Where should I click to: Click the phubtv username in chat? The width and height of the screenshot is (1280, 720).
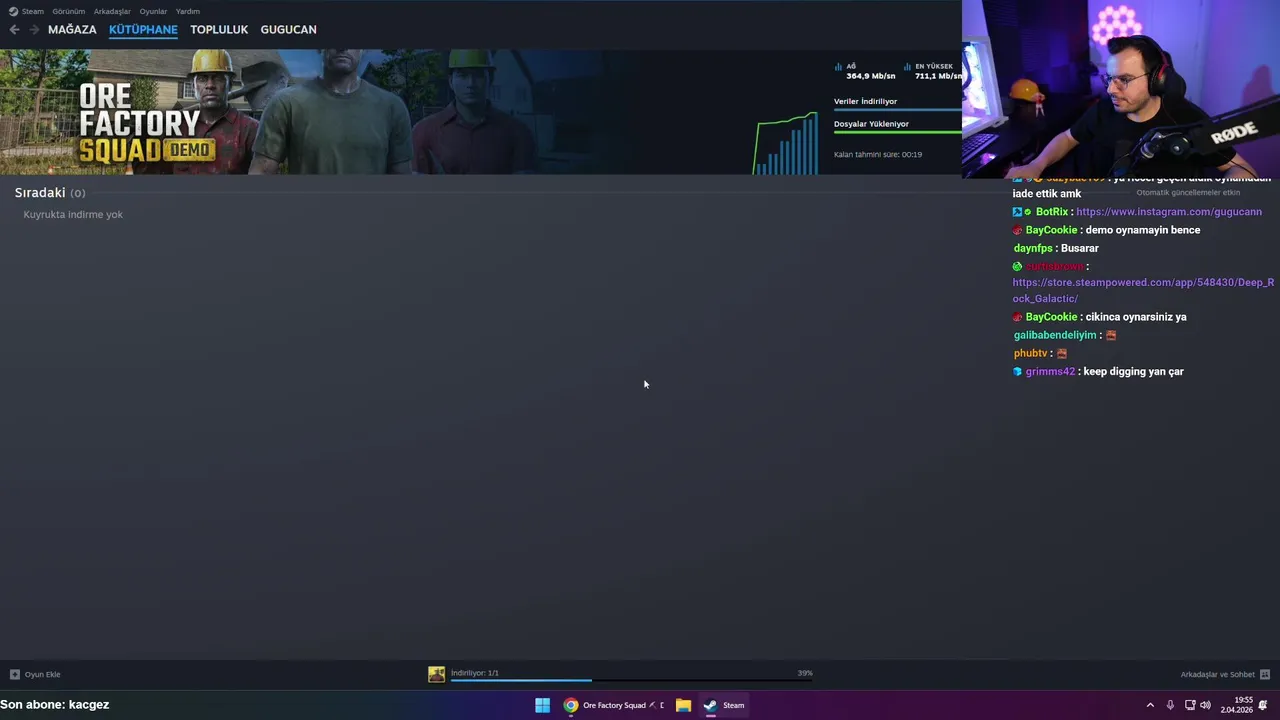click(x=1031, y=354)
